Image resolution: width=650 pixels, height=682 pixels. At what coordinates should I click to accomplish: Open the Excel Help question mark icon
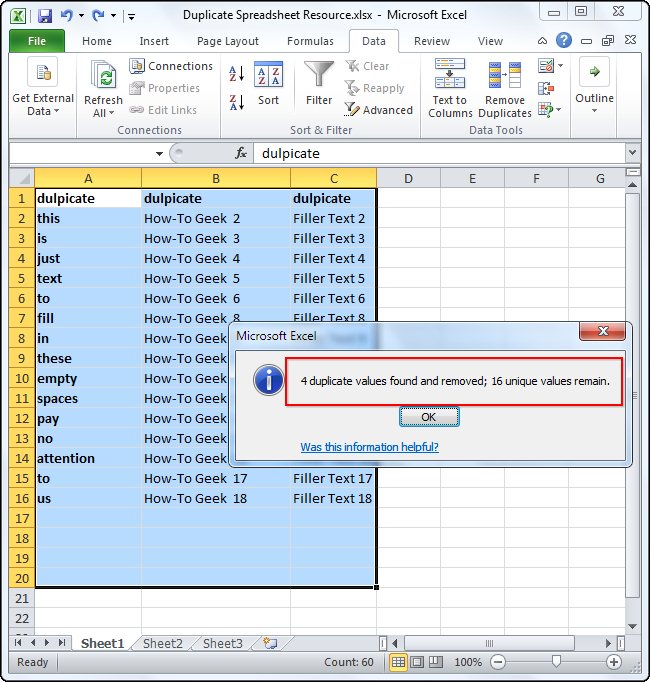[563, 40]
